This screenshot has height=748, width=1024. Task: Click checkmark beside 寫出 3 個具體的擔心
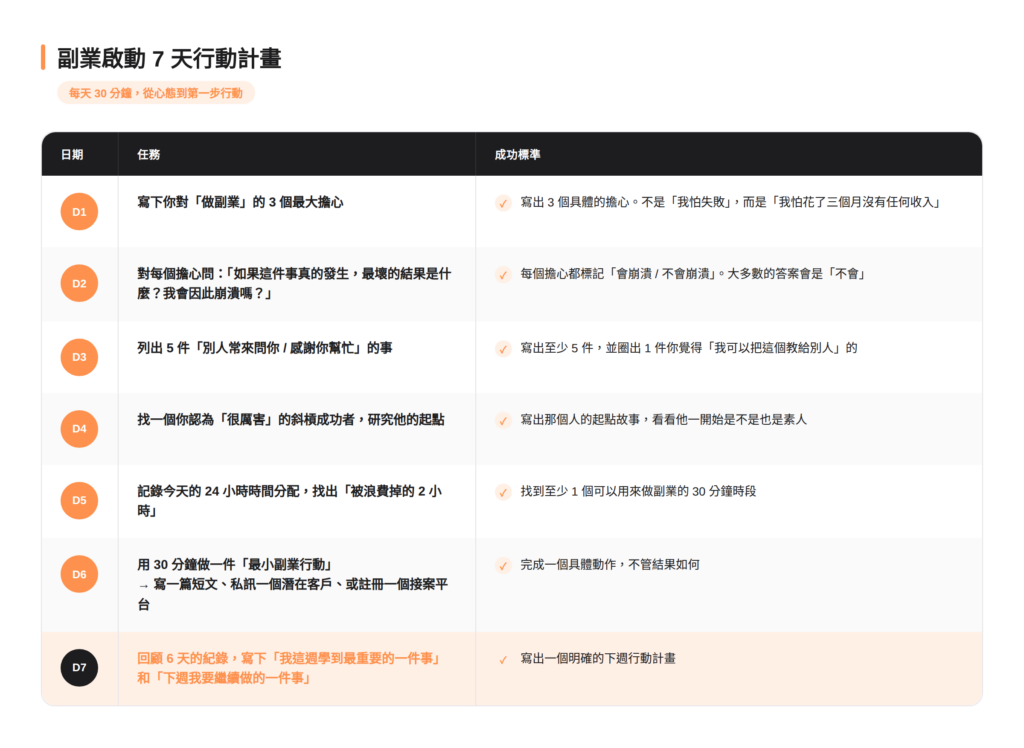click(x=503, y=203)
